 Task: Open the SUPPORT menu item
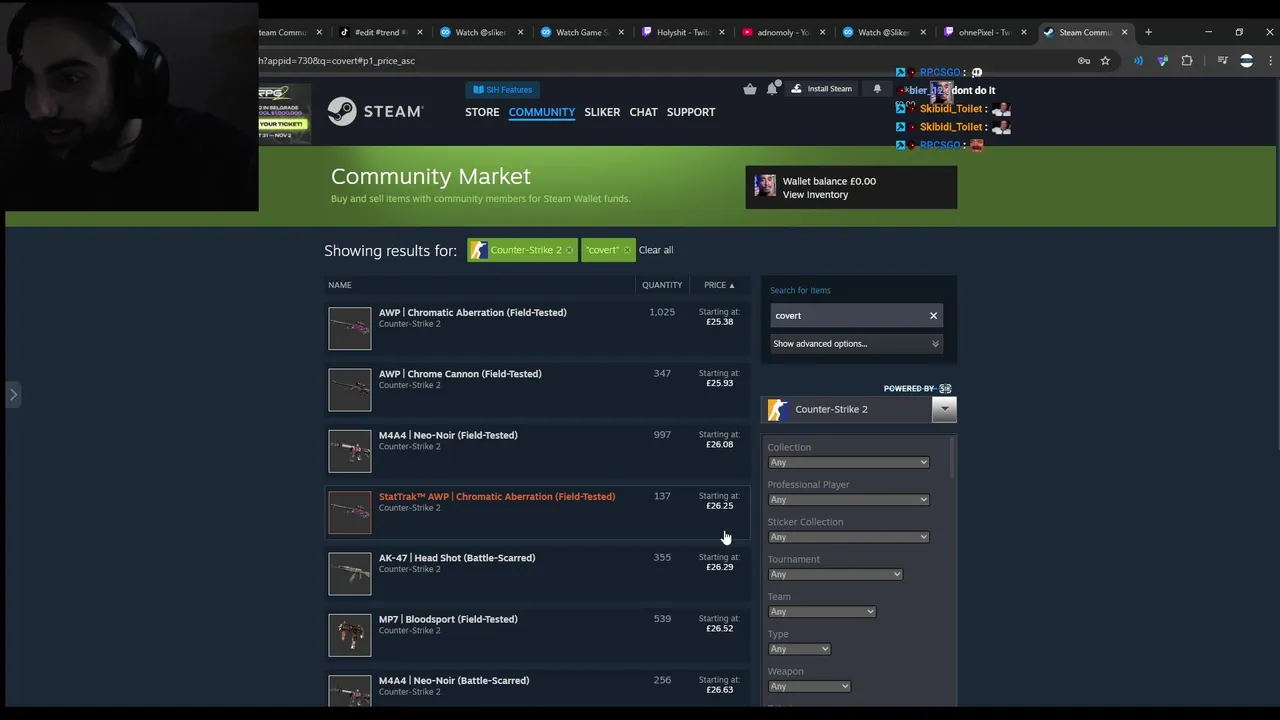[x=691, y=112]
